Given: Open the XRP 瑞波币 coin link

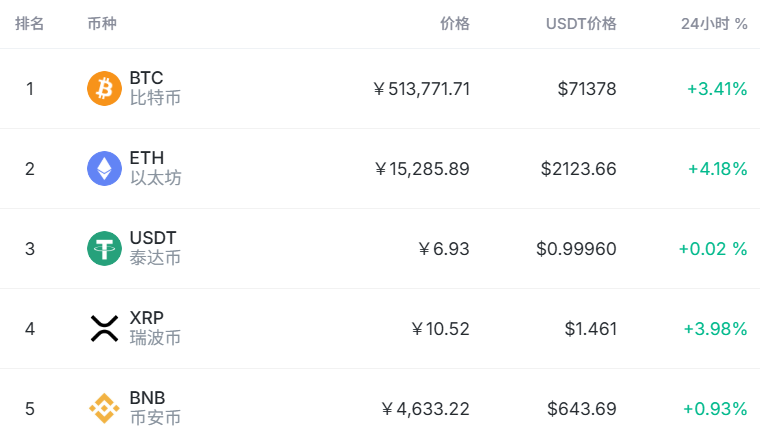Looking at the screenshot, I should (155, 328).
